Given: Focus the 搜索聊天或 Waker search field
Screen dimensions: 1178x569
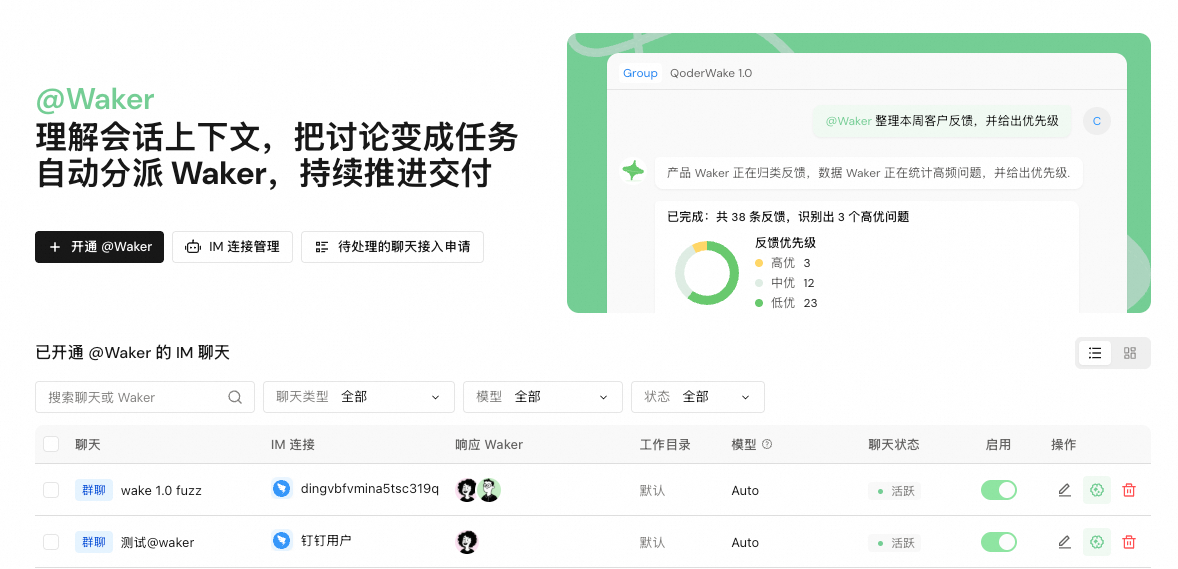Looking at the screenshot, I should point(145,397).
